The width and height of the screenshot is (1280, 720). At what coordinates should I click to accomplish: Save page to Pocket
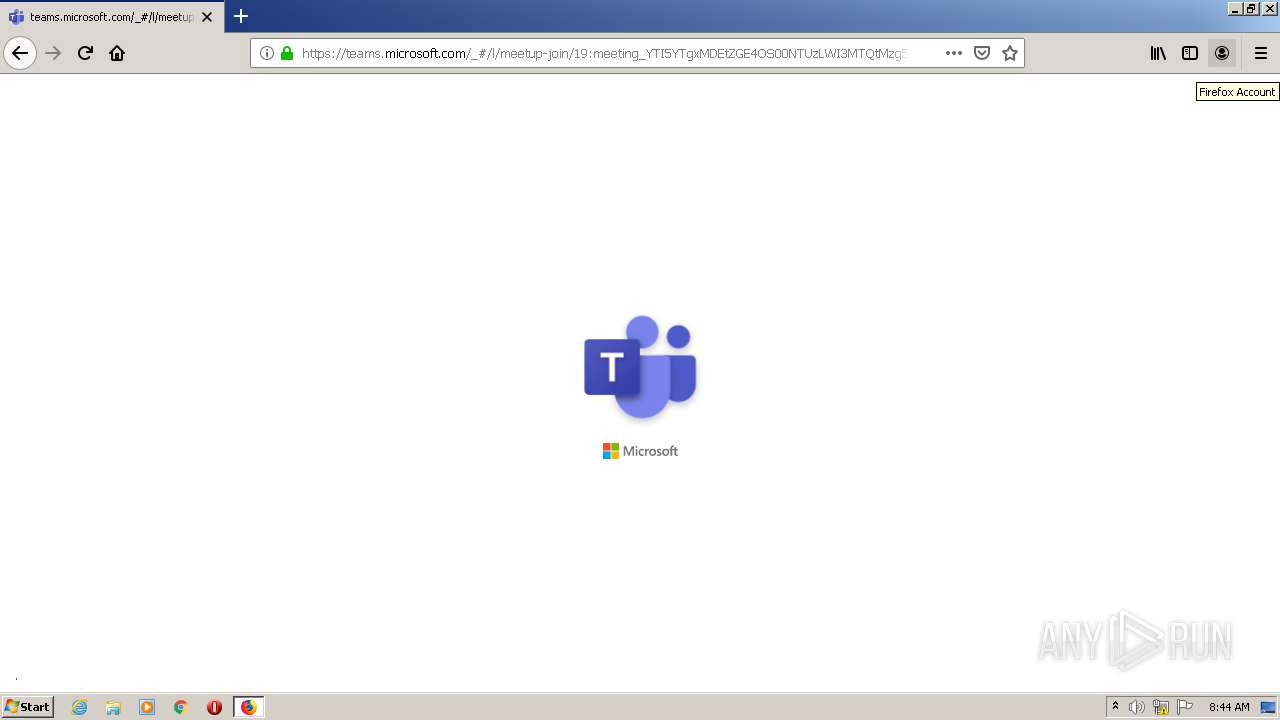pyautogui.click(x=982, y=53)
